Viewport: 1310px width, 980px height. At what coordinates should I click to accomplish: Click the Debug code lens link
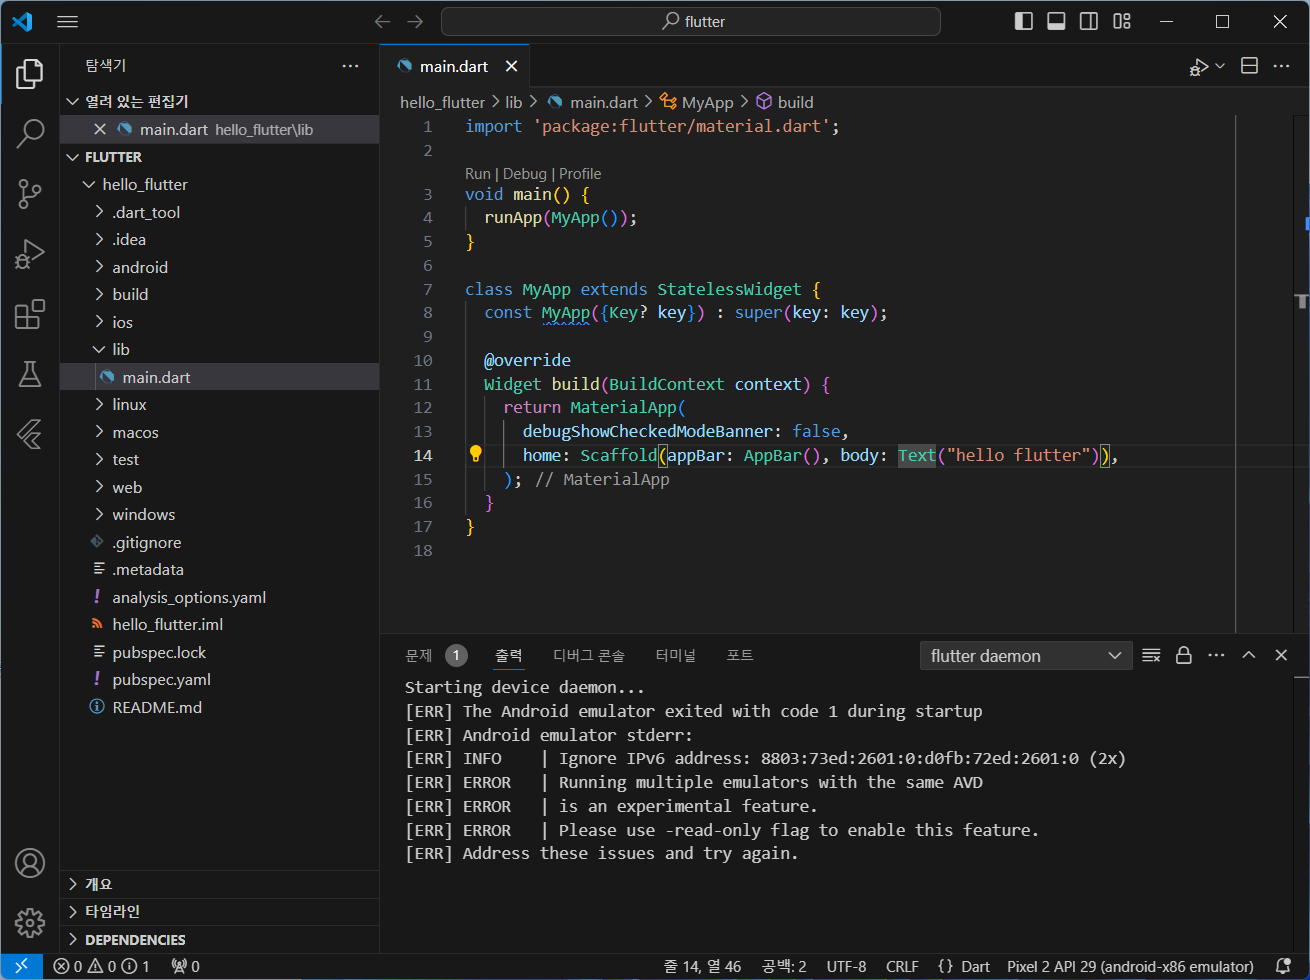click(525, 174)
